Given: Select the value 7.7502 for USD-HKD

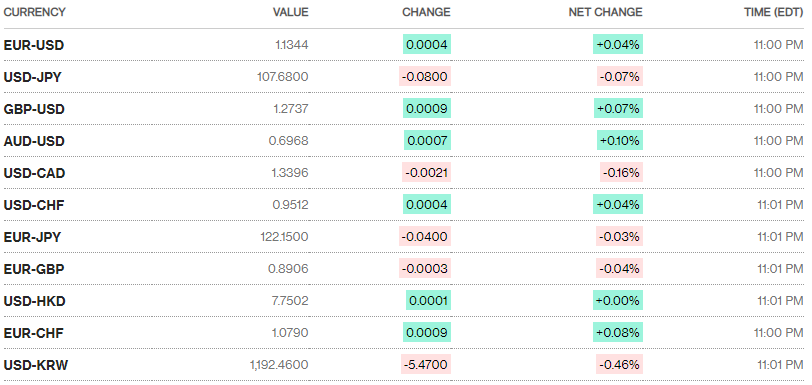Looking at the screenshot, I should (x=291, y=301).
